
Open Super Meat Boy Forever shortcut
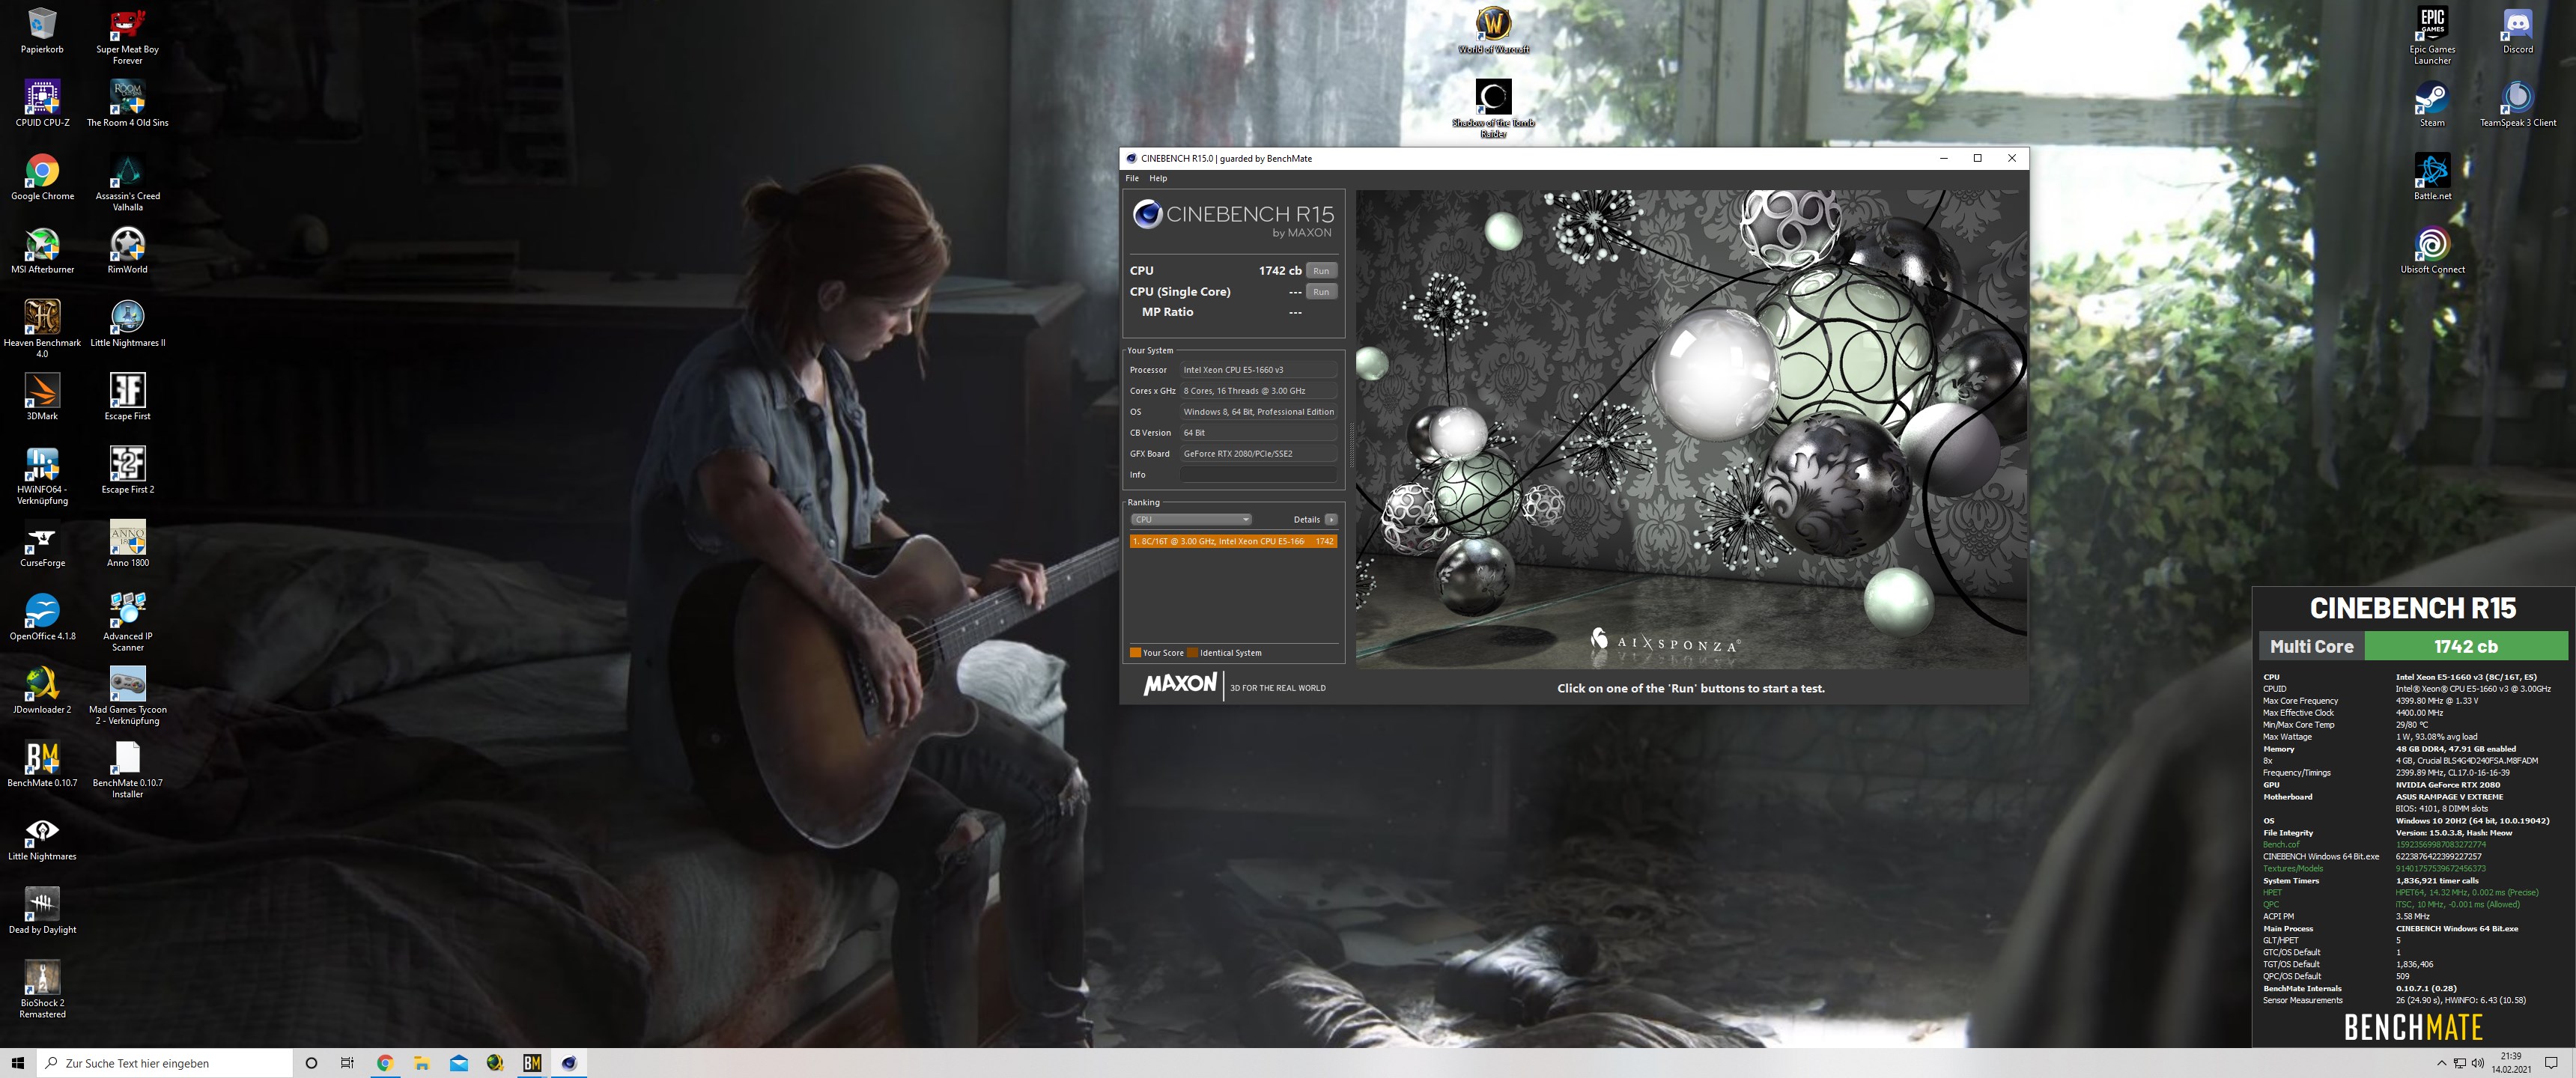point(127,36)
